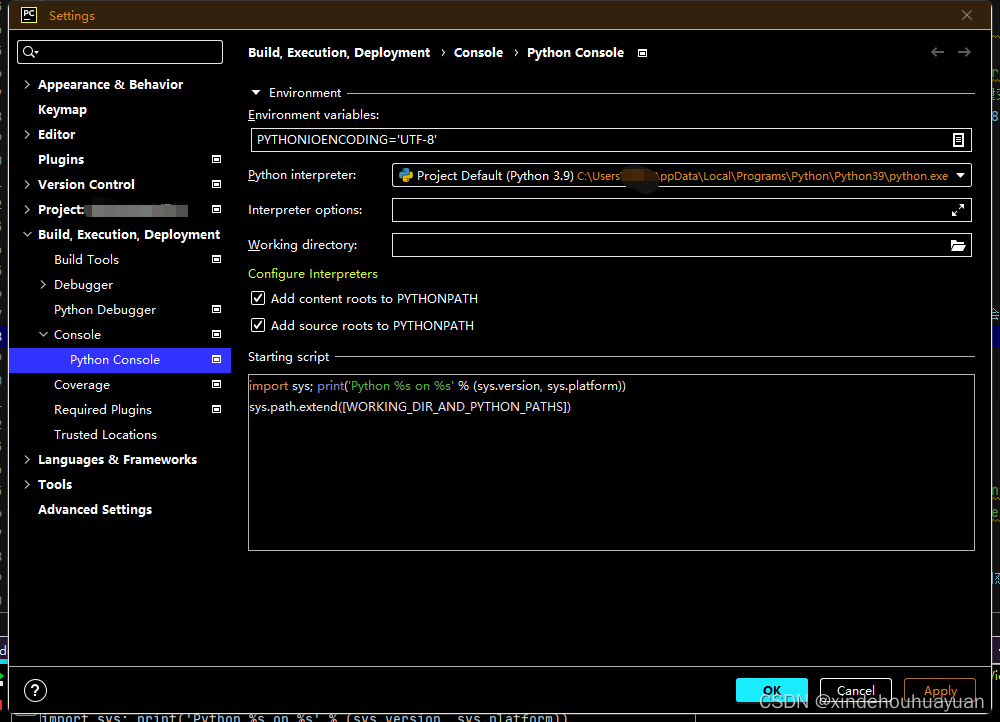The width and height of the screenshot is (1000, 722).
Task: Close the Settings dialog
Action: (967, 15)
